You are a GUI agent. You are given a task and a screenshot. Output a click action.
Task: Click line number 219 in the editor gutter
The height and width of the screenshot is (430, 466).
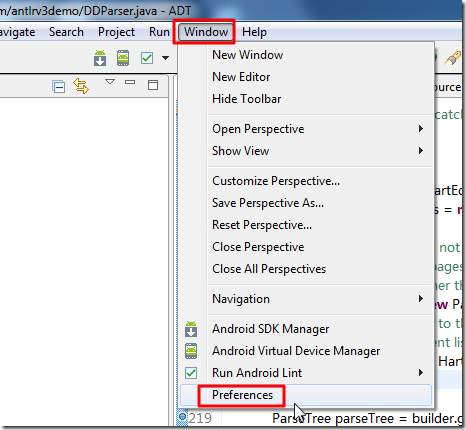(x=200, y=418)
